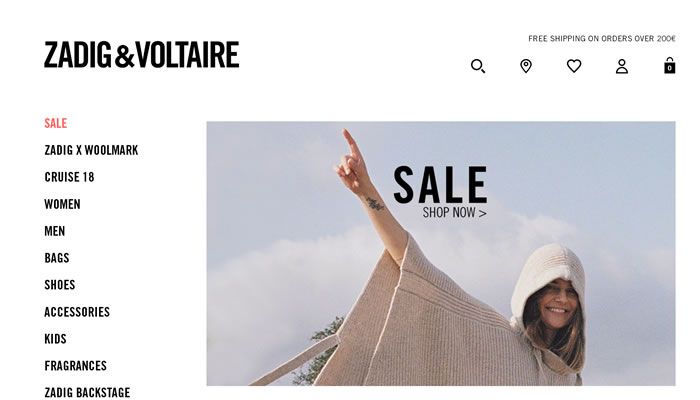
Task: Click the SALE hero banner image
Action: pos(441,253)
